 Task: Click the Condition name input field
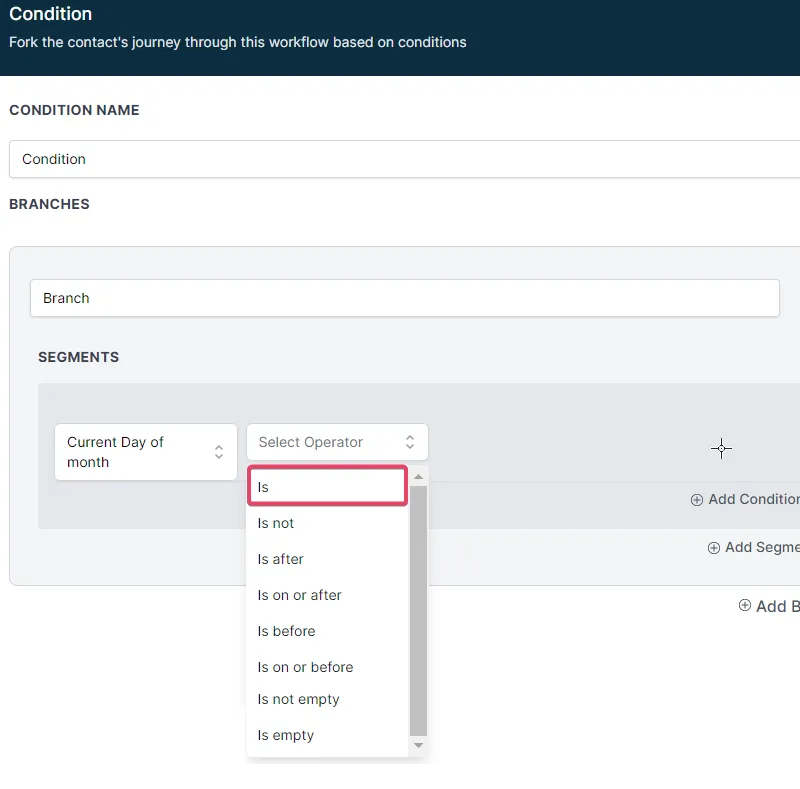coord(400,159)
